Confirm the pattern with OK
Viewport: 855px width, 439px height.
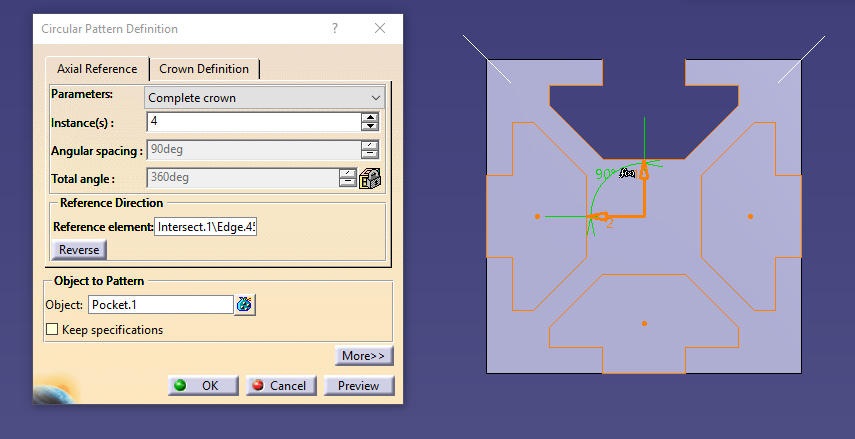(203, 386)
